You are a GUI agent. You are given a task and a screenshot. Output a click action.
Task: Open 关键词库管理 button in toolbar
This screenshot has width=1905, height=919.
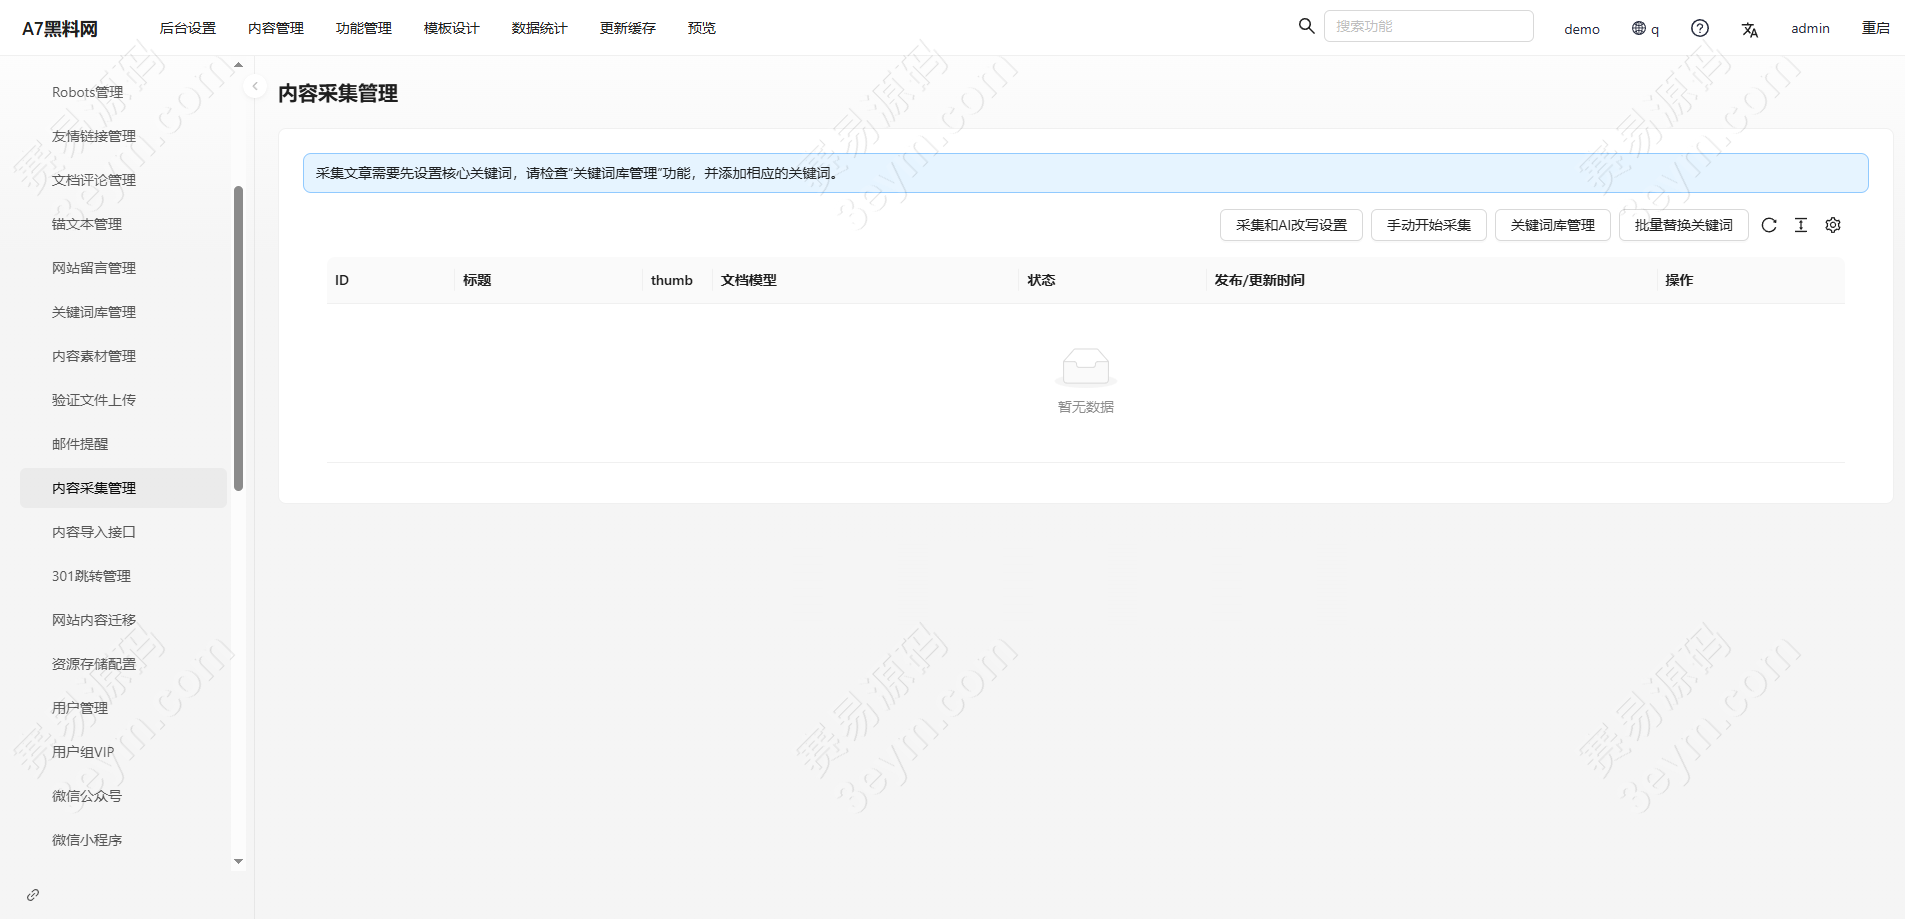[x=1552, y=225]
